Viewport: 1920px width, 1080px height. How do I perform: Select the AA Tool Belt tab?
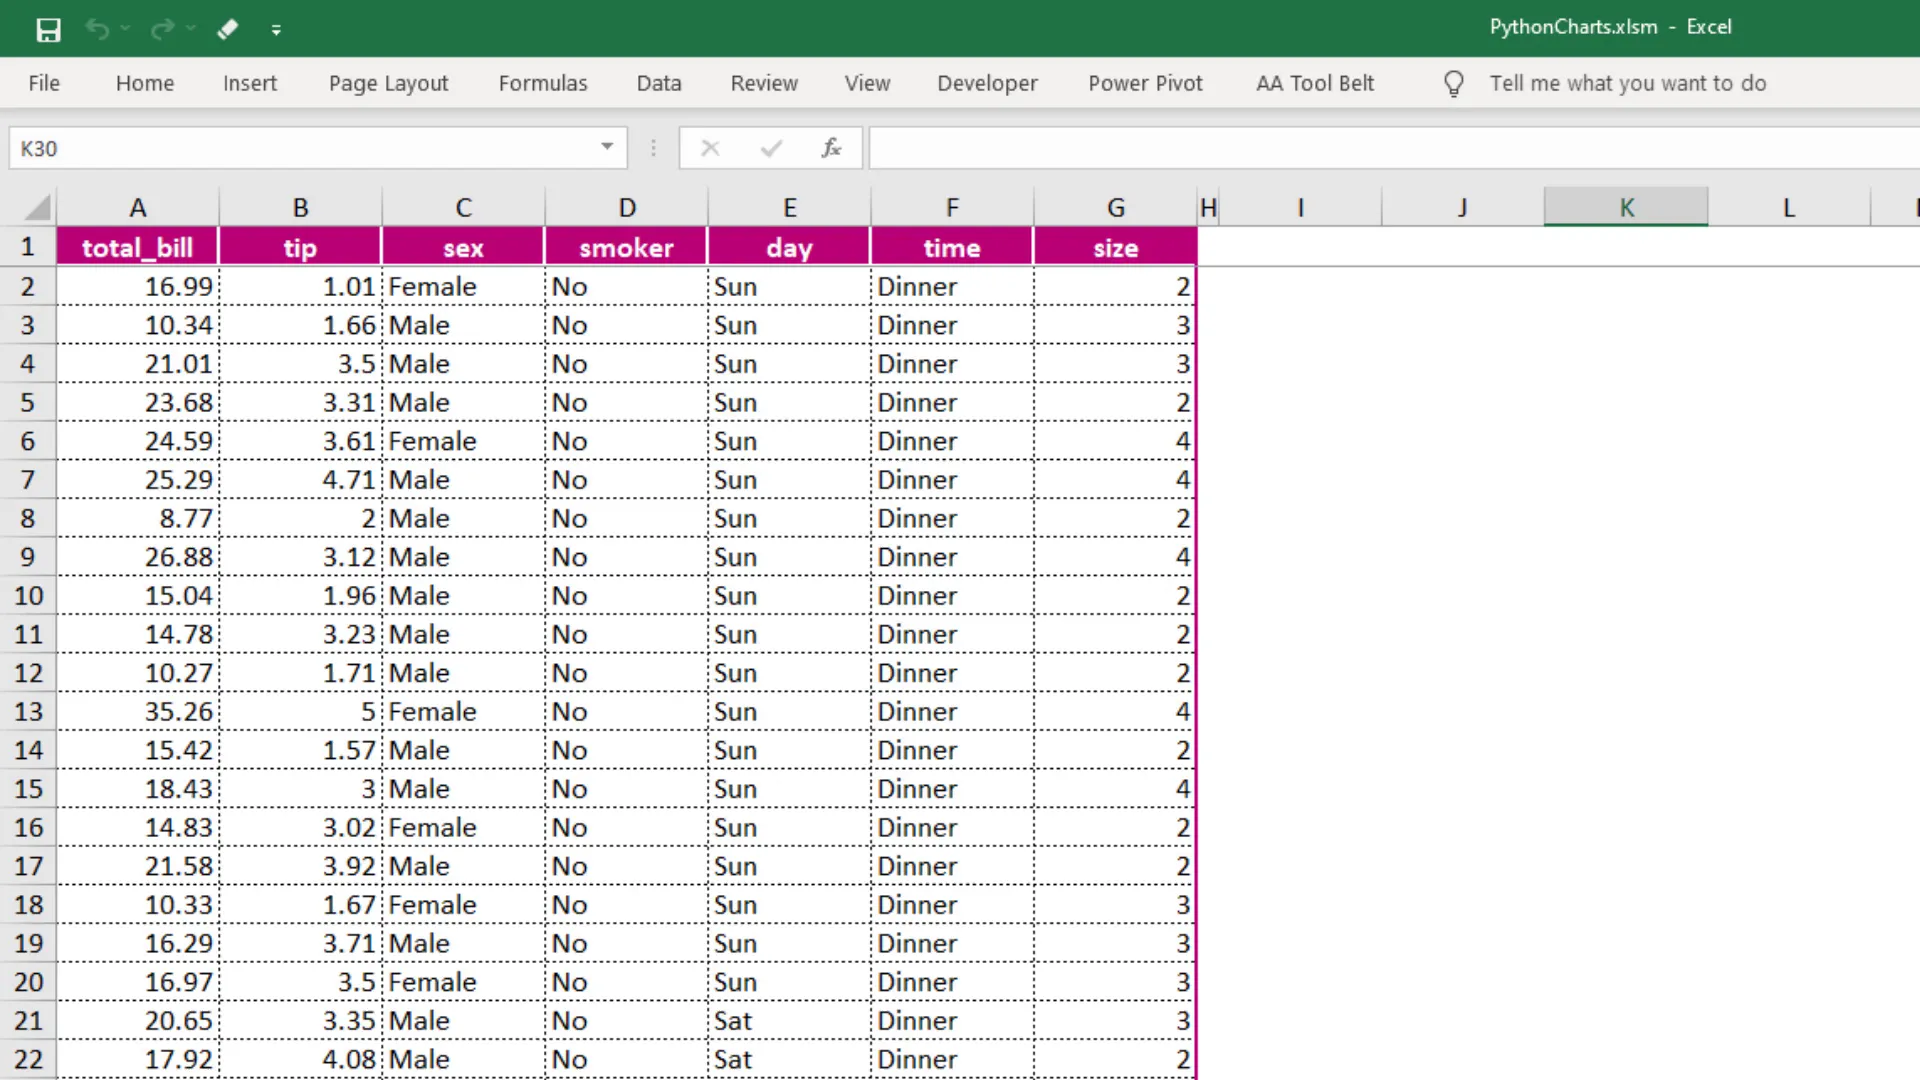1314,83
